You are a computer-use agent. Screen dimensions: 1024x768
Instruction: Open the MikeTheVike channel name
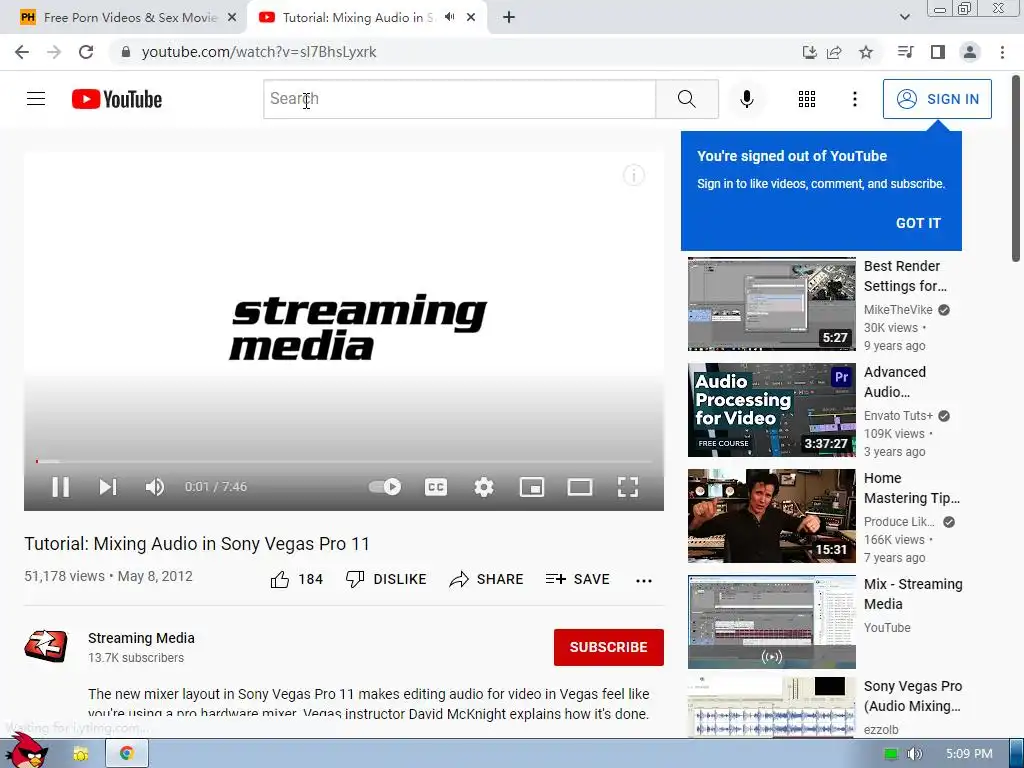click(x=898, y=310)
